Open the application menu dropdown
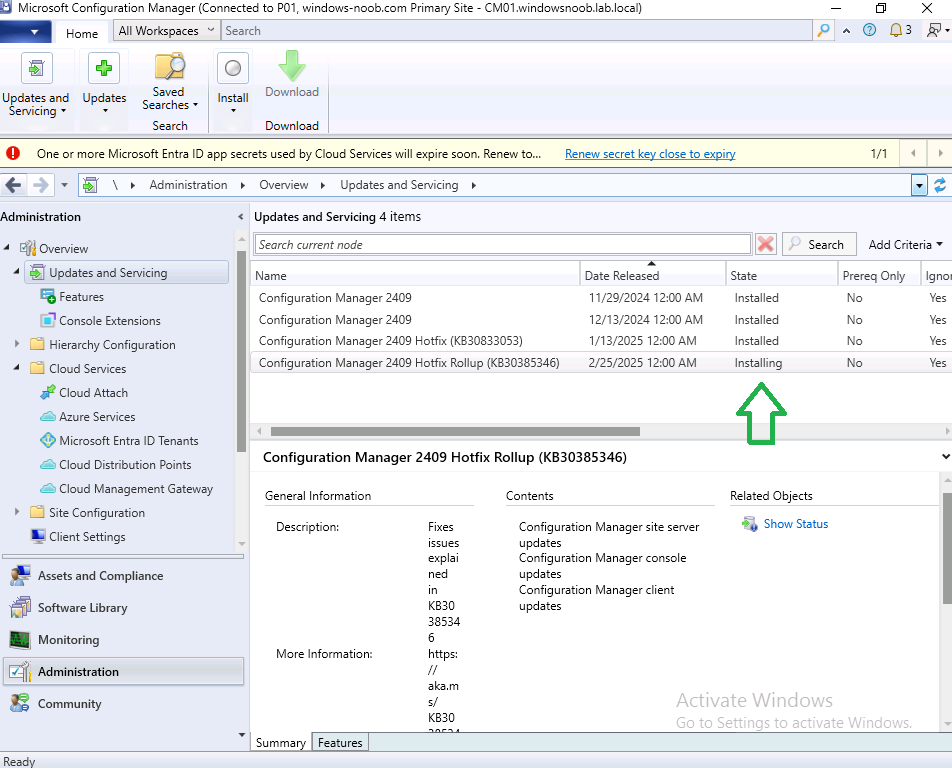952x768 pixels. [x=26, y=32]
